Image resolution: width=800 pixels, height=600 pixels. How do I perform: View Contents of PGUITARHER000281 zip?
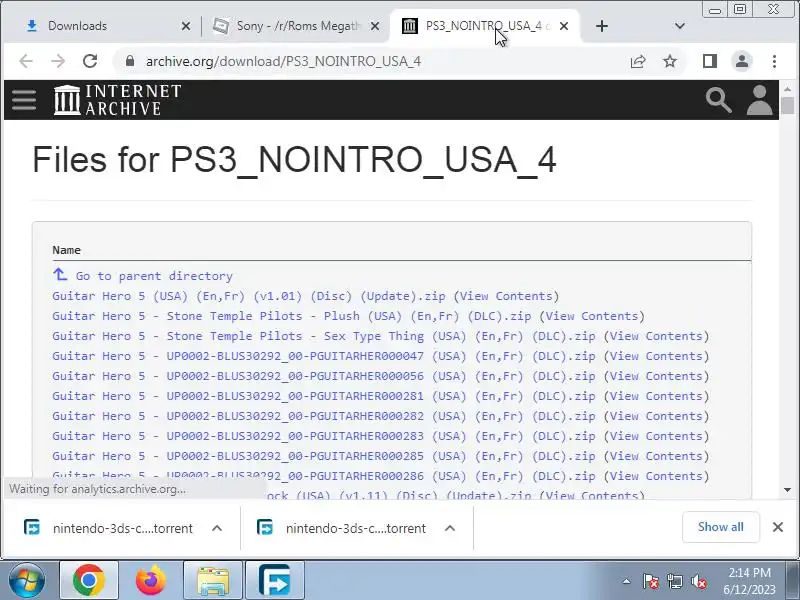click(656, 396)
